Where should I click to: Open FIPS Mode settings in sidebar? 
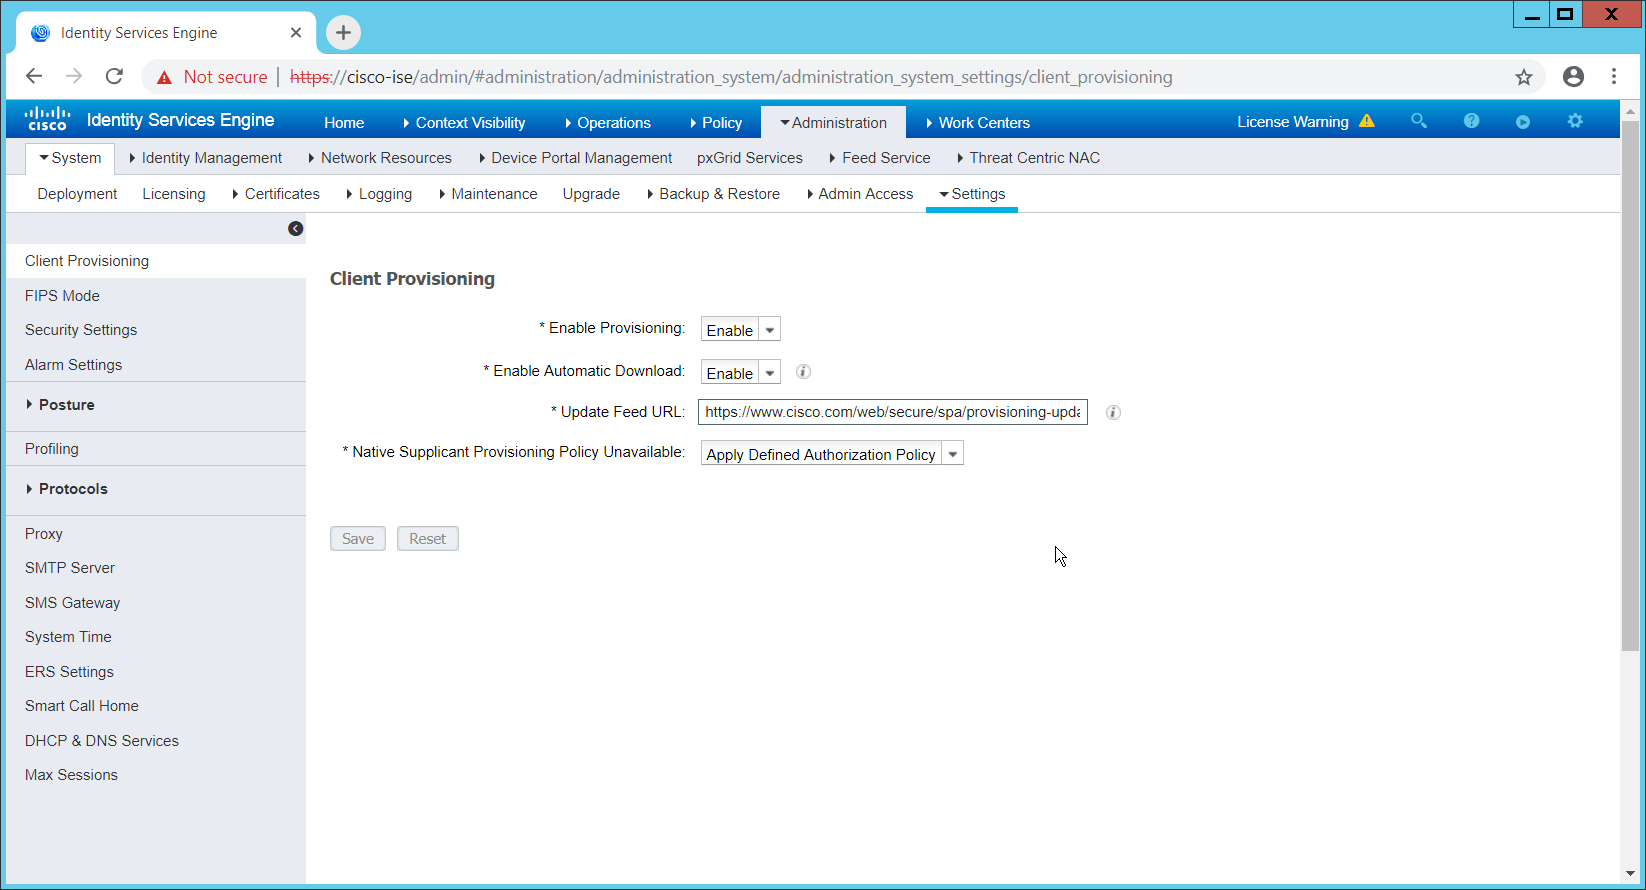point(62,296)
